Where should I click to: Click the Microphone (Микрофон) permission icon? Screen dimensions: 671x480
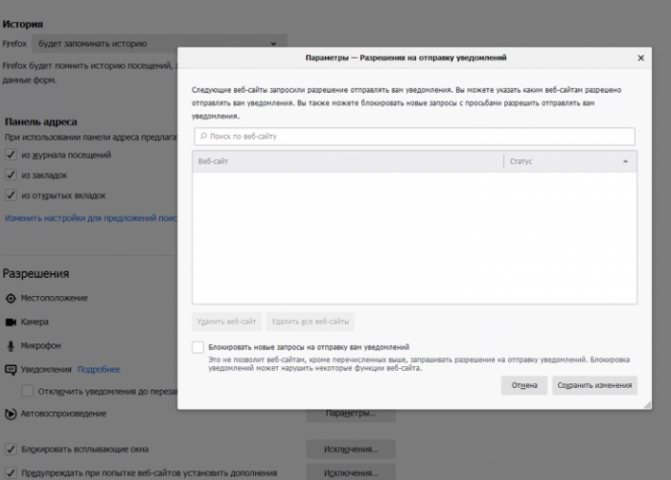pyautogui.click(x=11, y=345)
